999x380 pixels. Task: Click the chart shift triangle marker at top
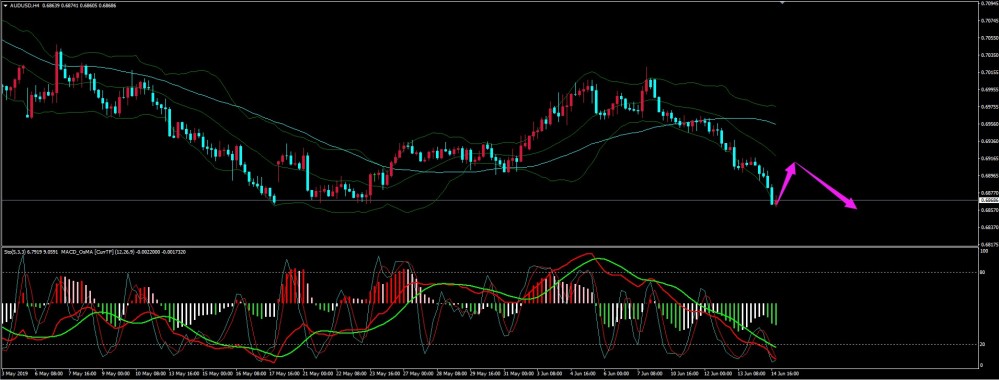[782, 3]
